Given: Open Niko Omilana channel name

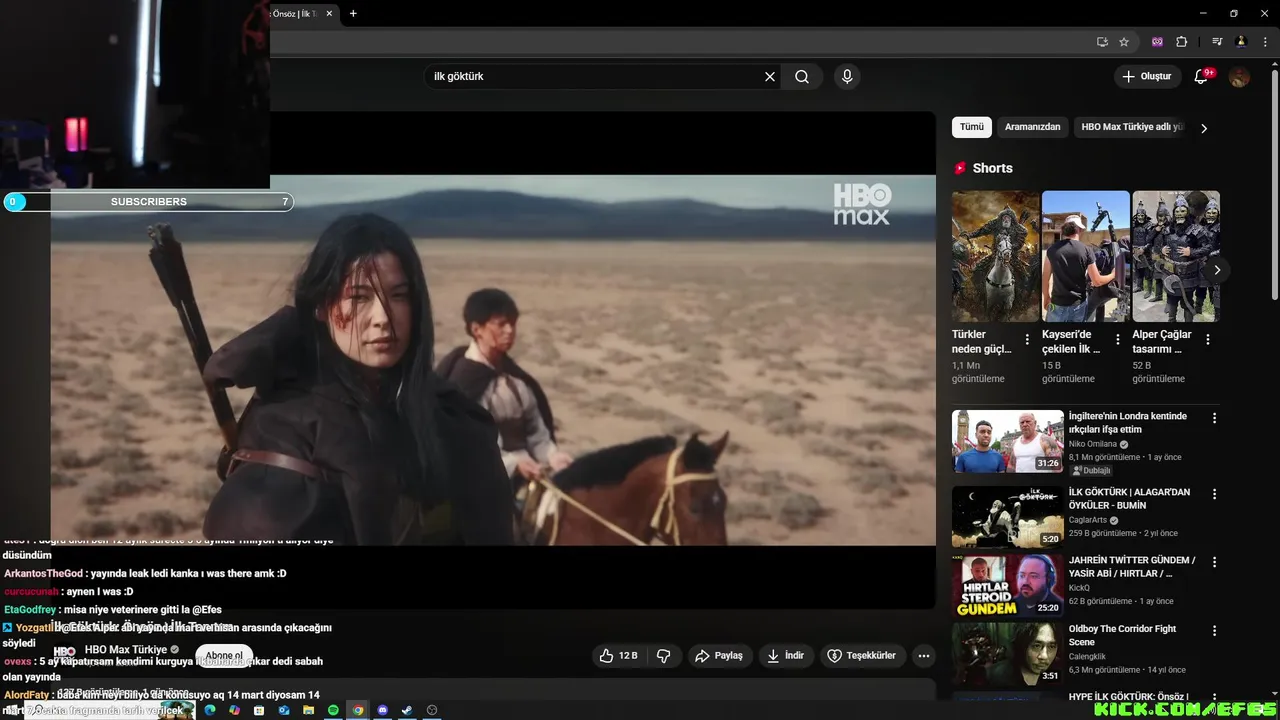Looking at the screenshot, I should tap(1092, 444).
